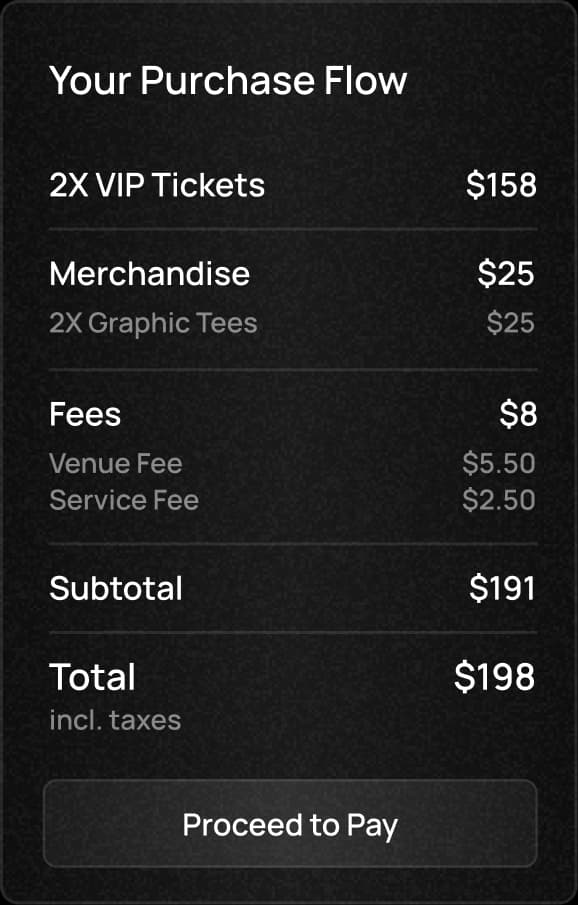The width and height of the screenshot is (578, 905).
Task: Select the Subtotal label
Action: pos(115,588)
